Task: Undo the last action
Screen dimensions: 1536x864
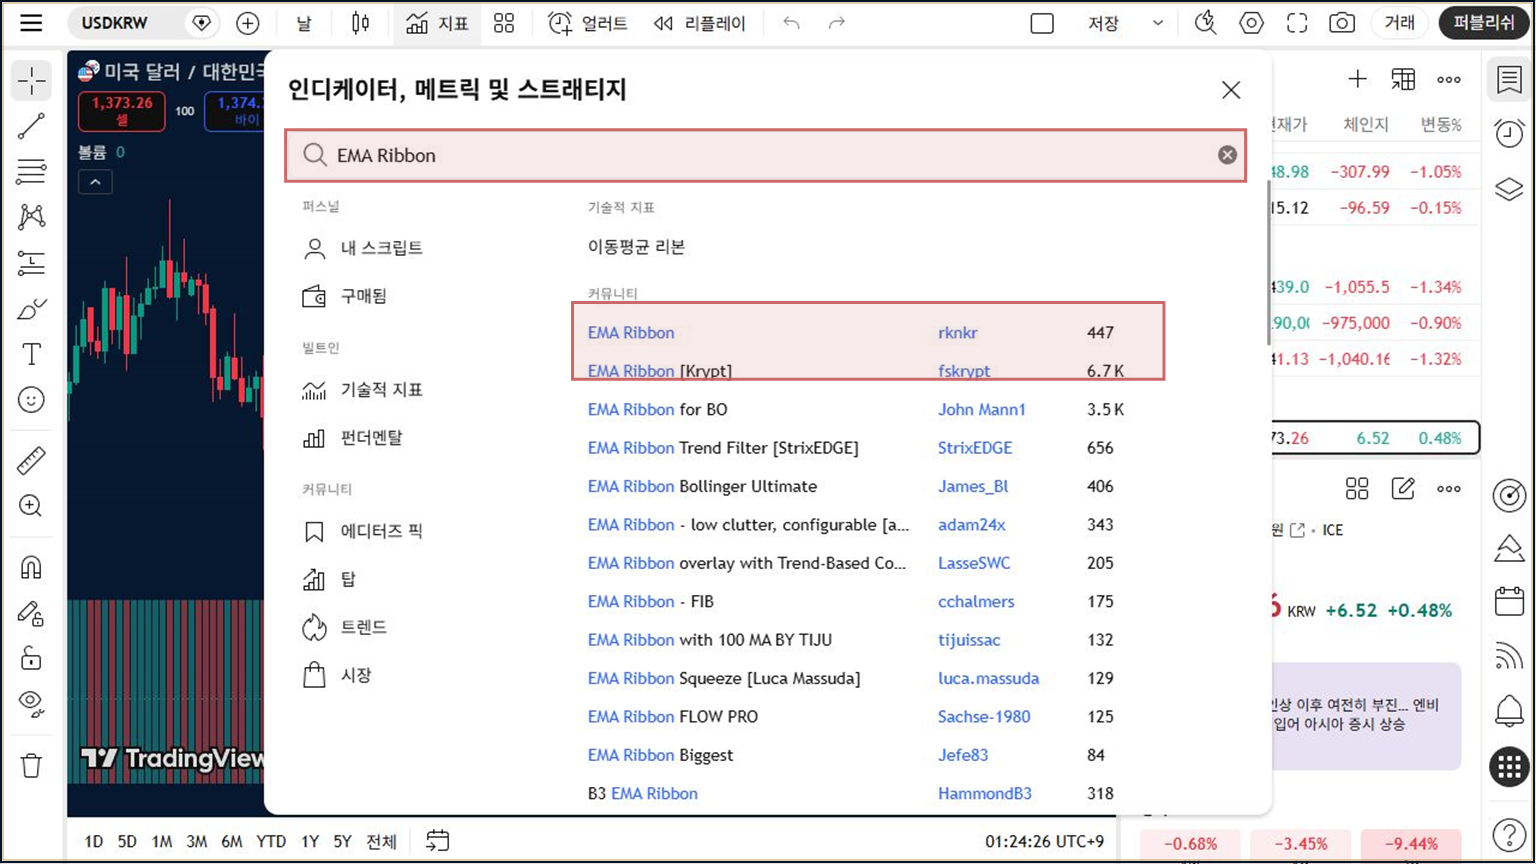Action: click(791, 23)
